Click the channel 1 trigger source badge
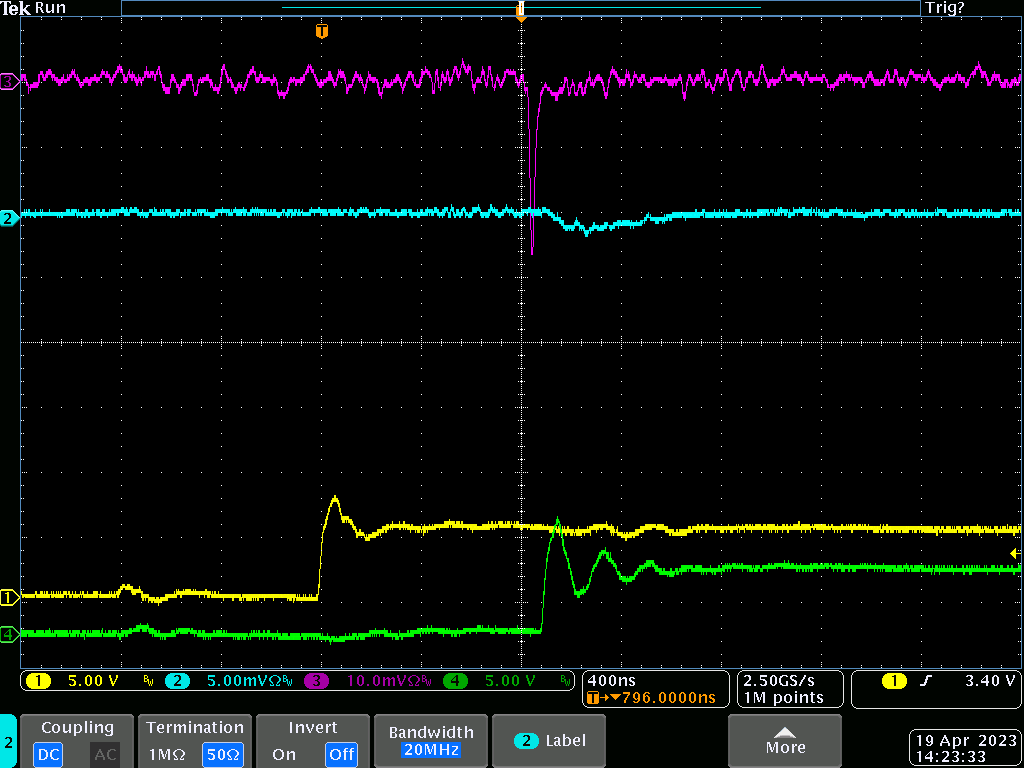This screenshot has width=1024, height=768. pyautogui.click(x=893, y=681)
